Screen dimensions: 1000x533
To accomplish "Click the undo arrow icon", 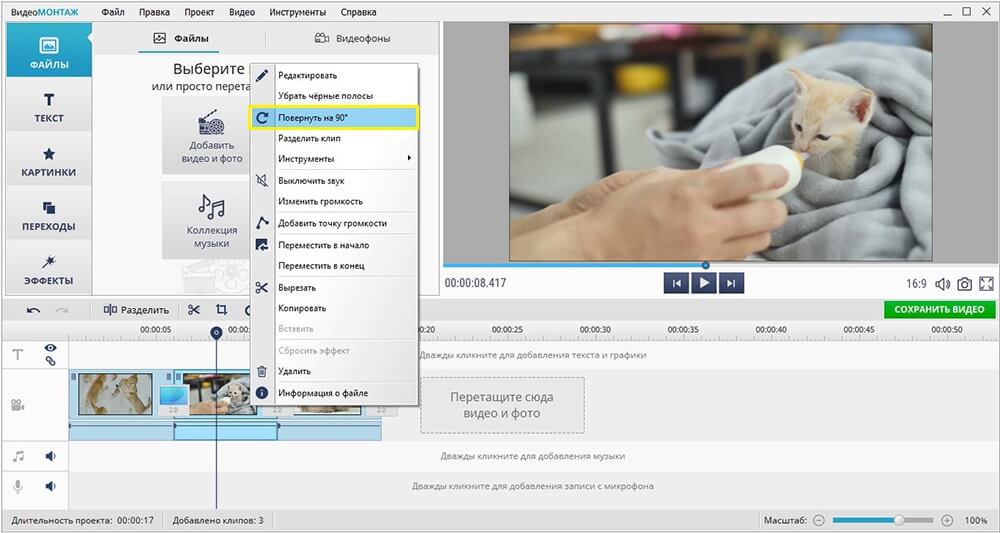I will (x=34, y=310).
